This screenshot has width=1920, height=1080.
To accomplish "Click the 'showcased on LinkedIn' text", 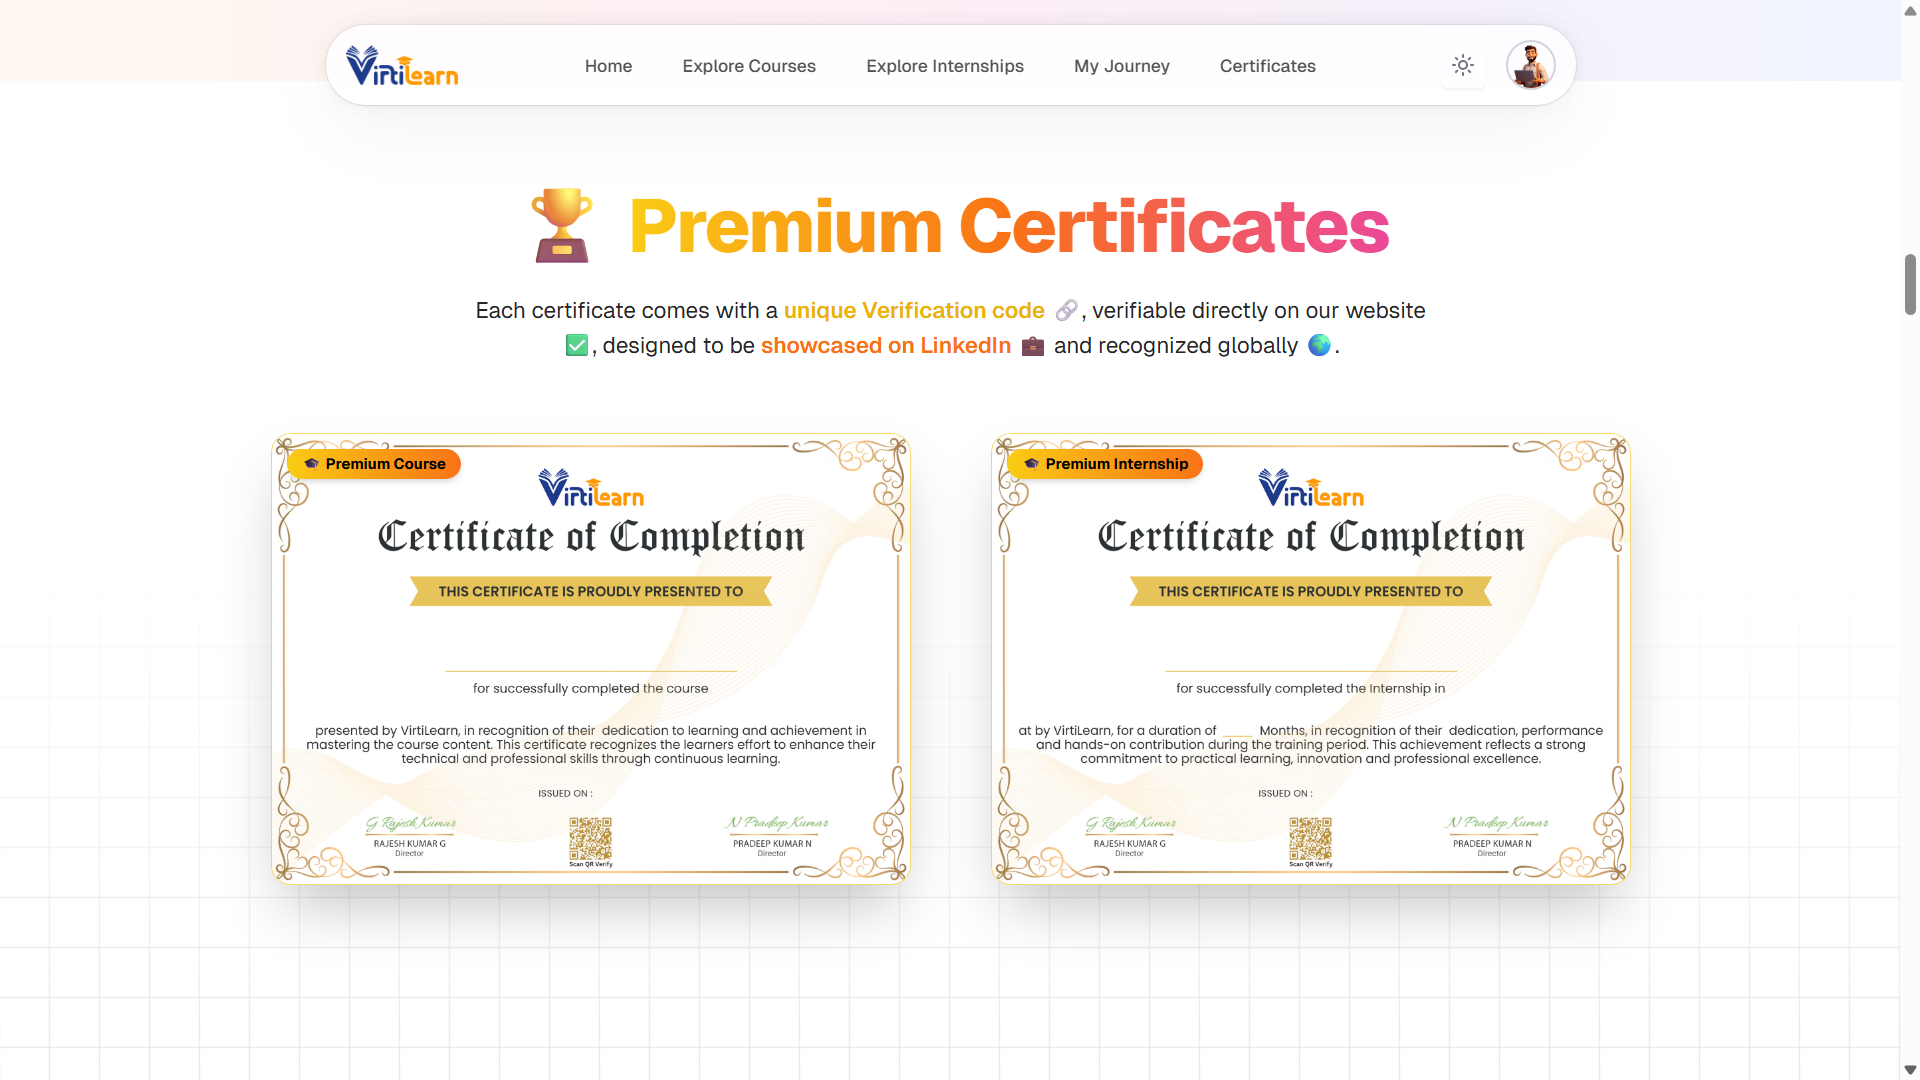I will click(885, 346).
